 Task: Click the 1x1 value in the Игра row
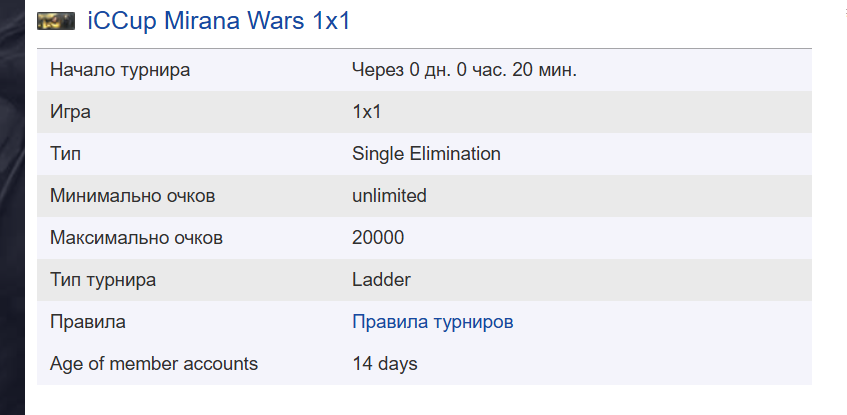click(367, 112)
